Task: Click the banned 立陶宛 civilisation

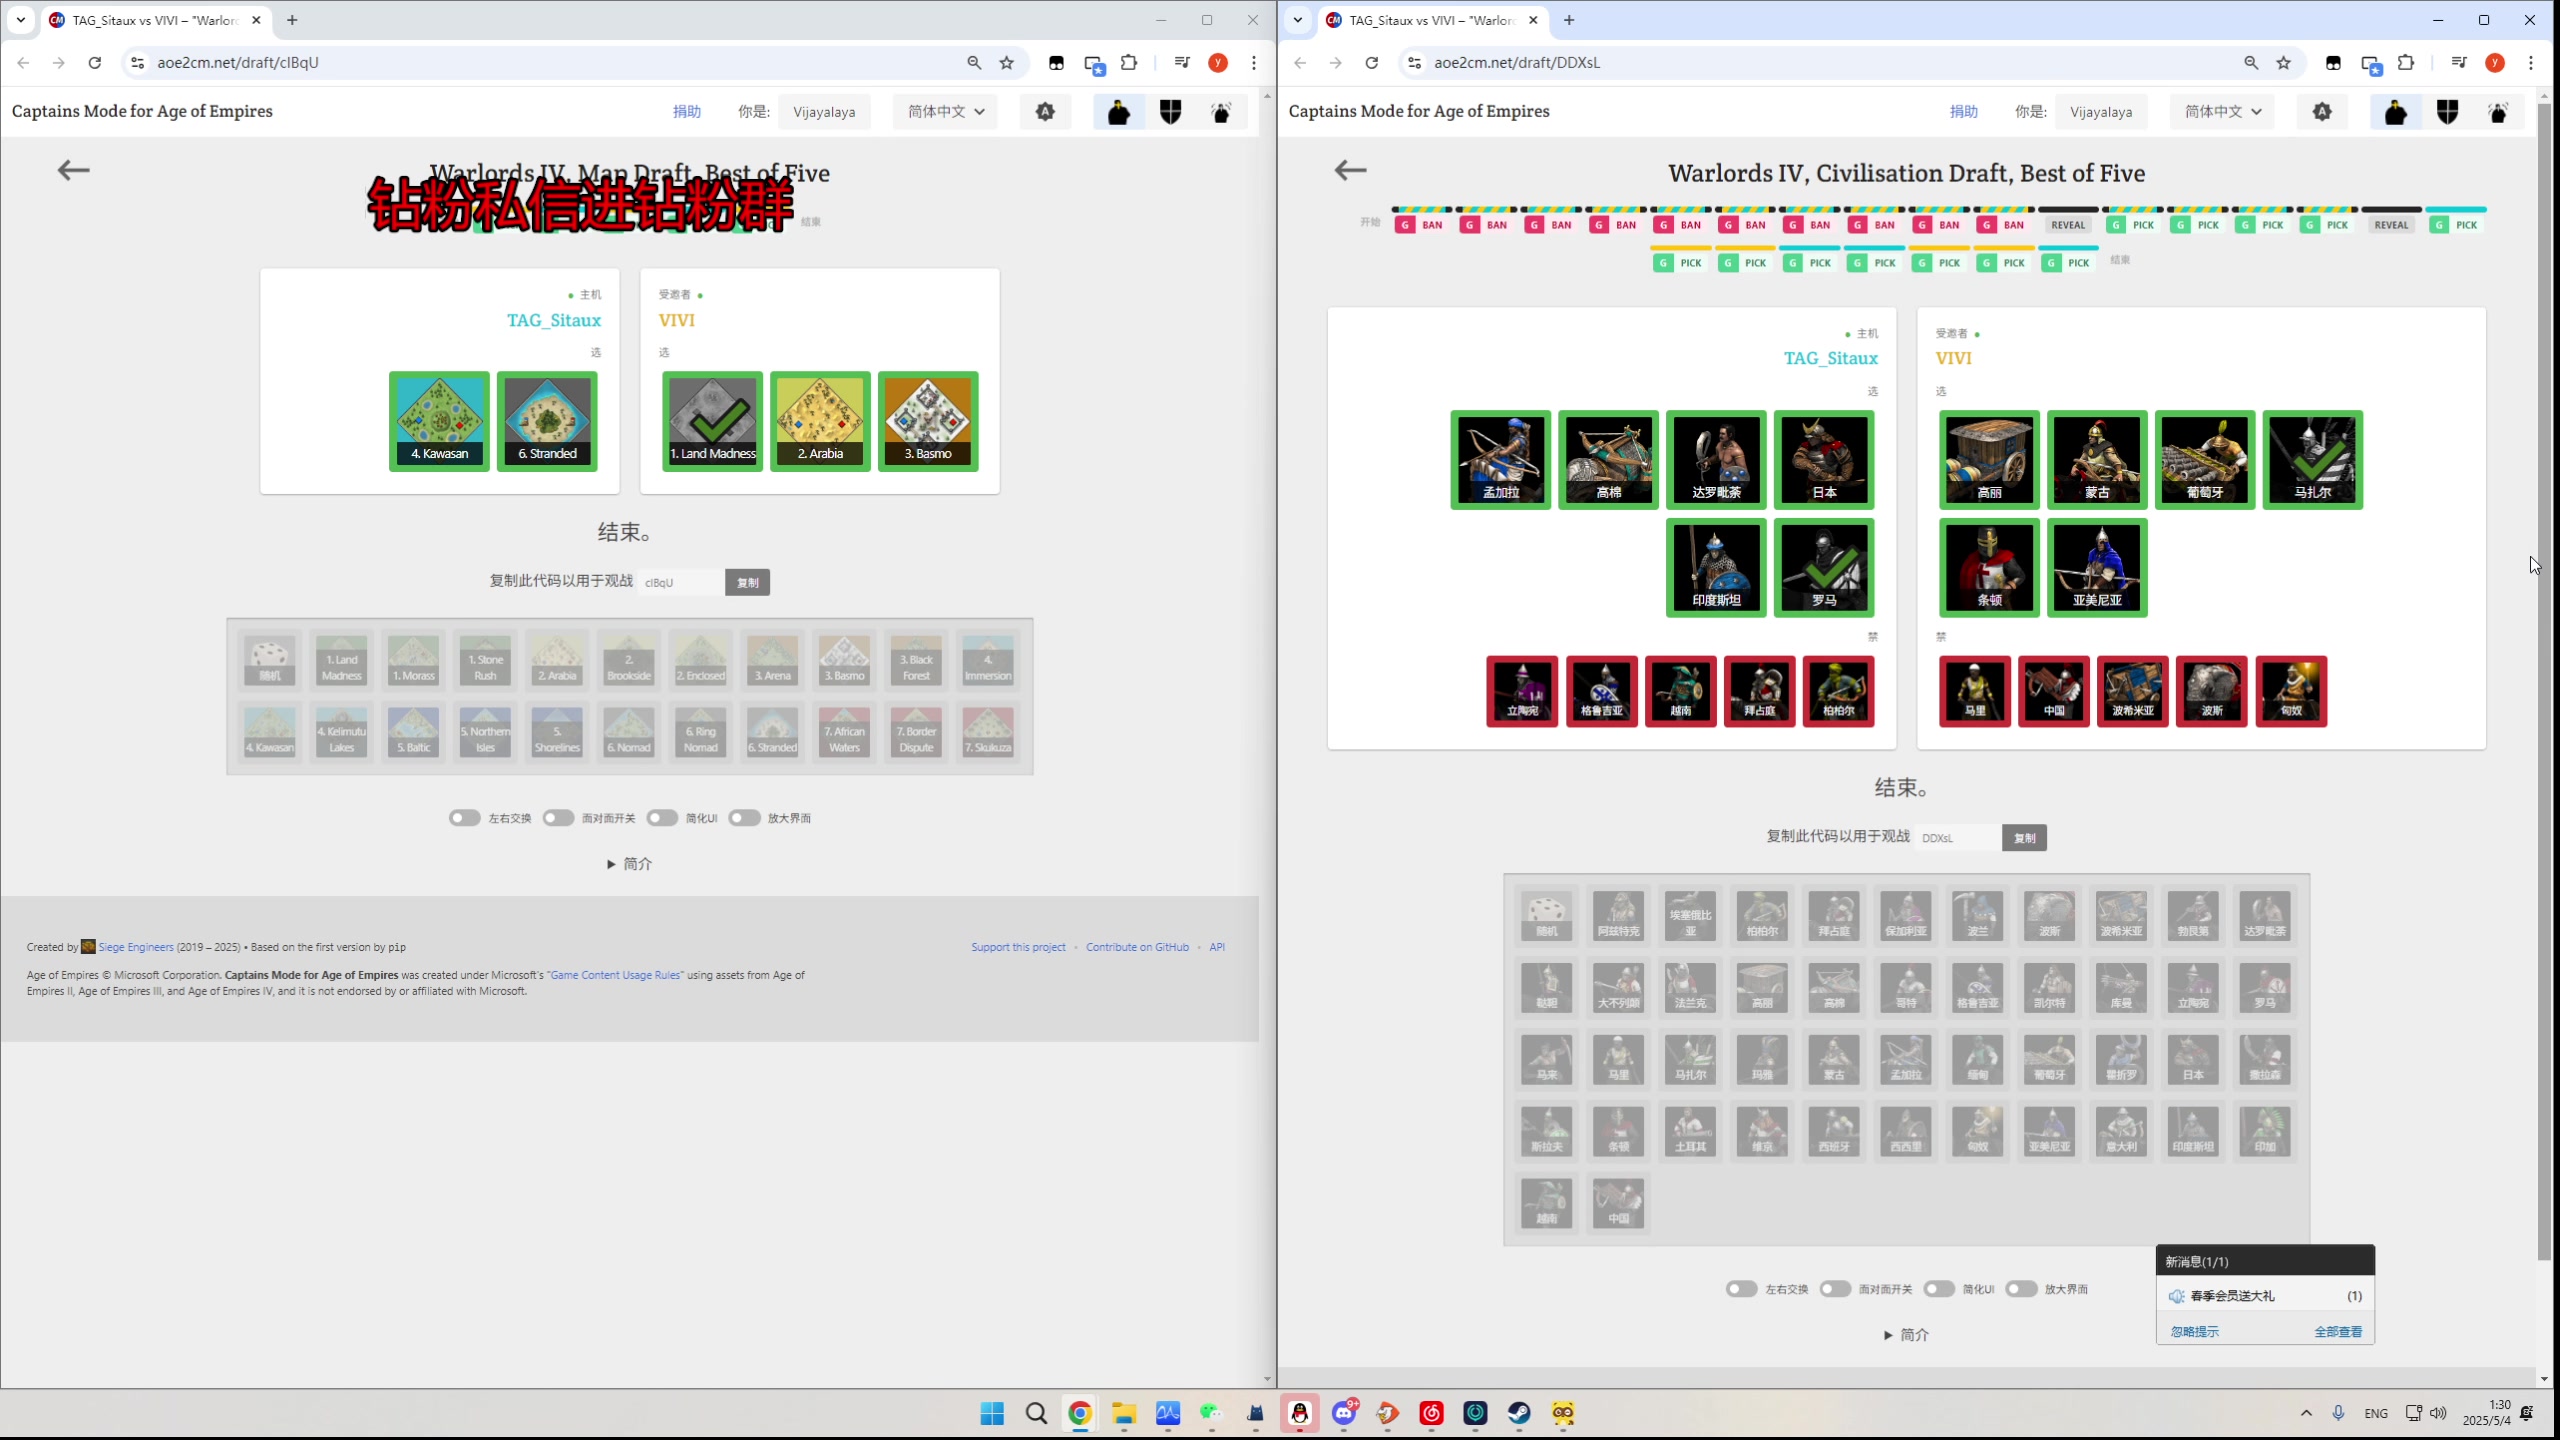Action: (x=1522, y=691)
